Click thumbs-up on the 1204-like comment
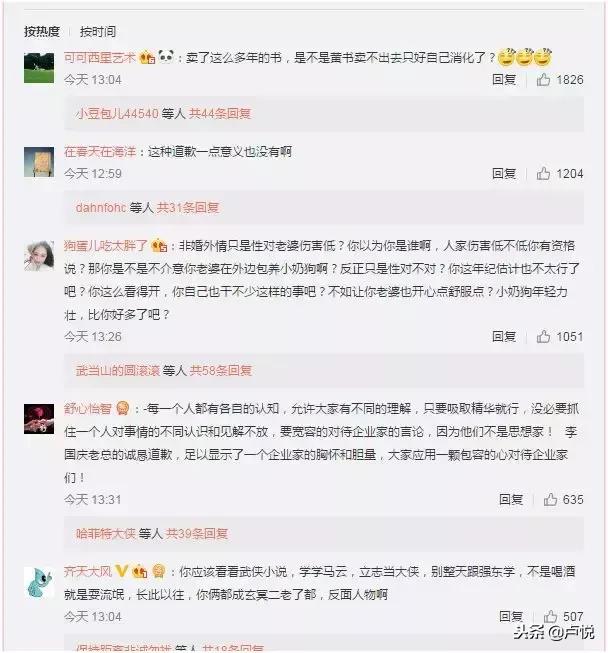The width and height of the screenshot is (608, 653). (543, 173)
